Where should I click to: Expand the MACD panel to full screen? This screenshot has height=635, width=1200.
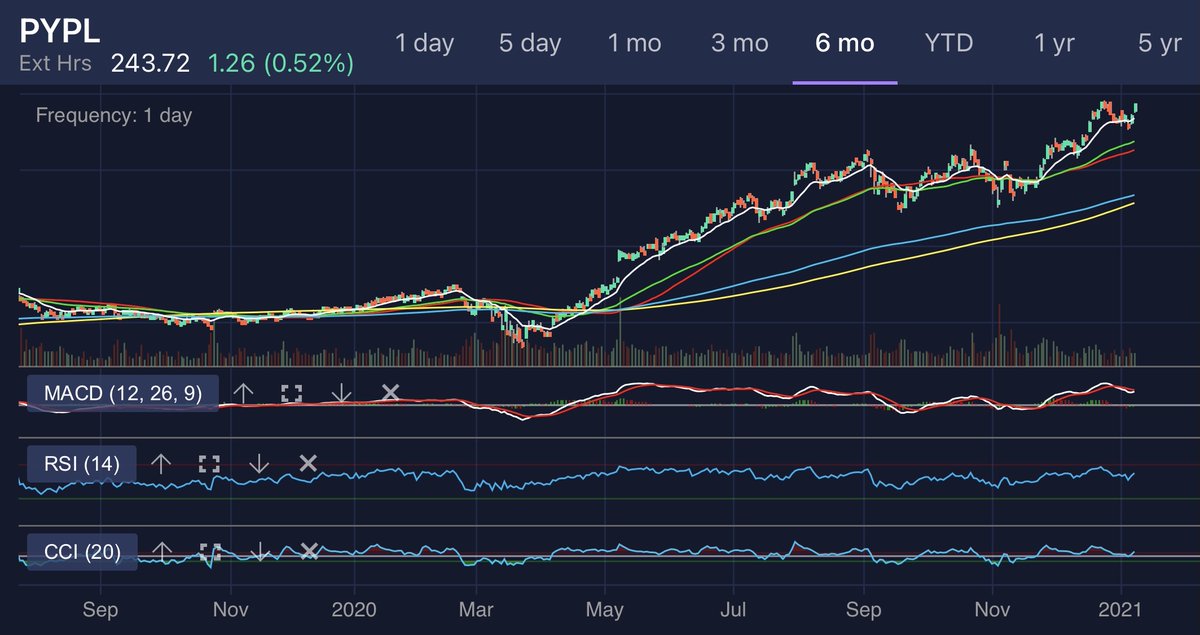(291, 392)
